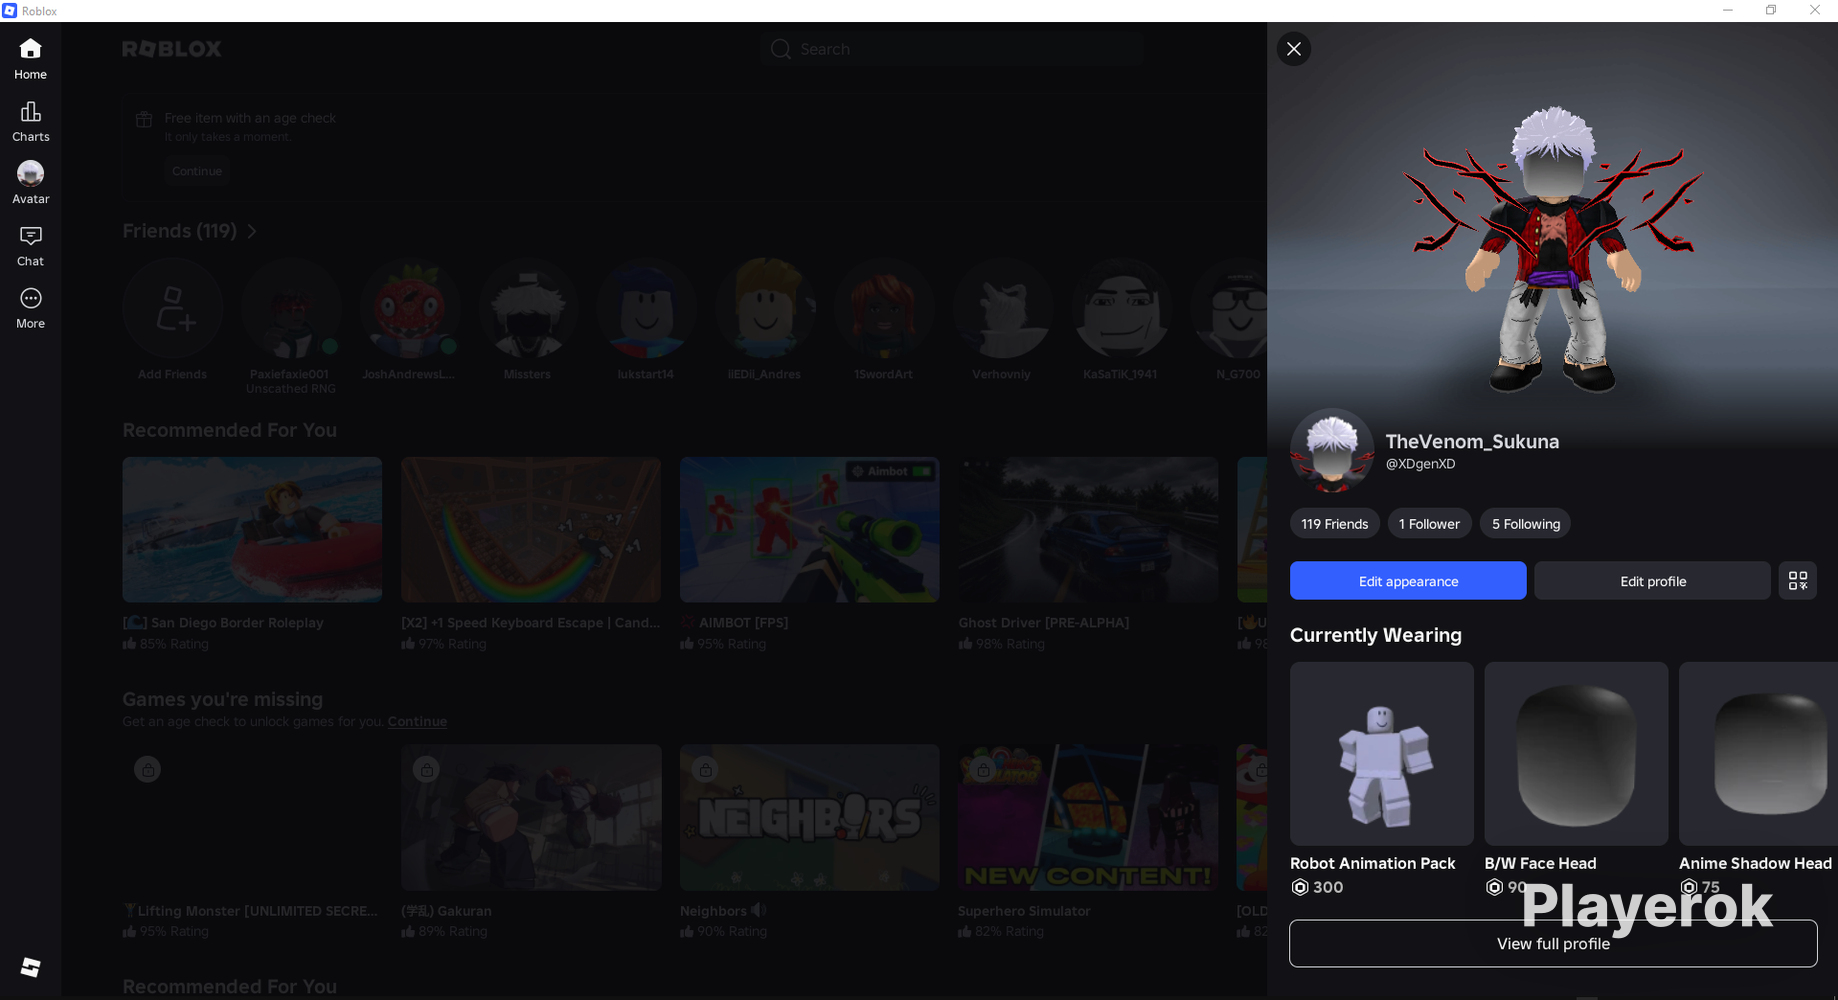The width and height of the screenshot is (1838, 1000).
Task: Open the Superhero Simulator game thumbnail
Action: pos(1088,817)
